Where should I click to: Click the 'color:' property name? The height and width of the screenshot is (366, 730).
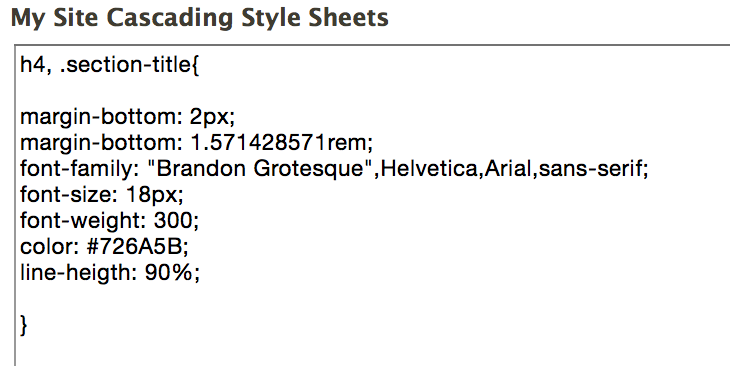tap(49, 247)
